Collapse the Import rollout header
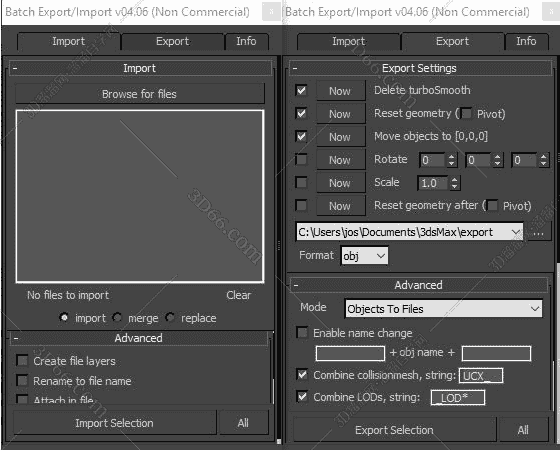The width and height of the screenshot is (560, 450). 140,68
